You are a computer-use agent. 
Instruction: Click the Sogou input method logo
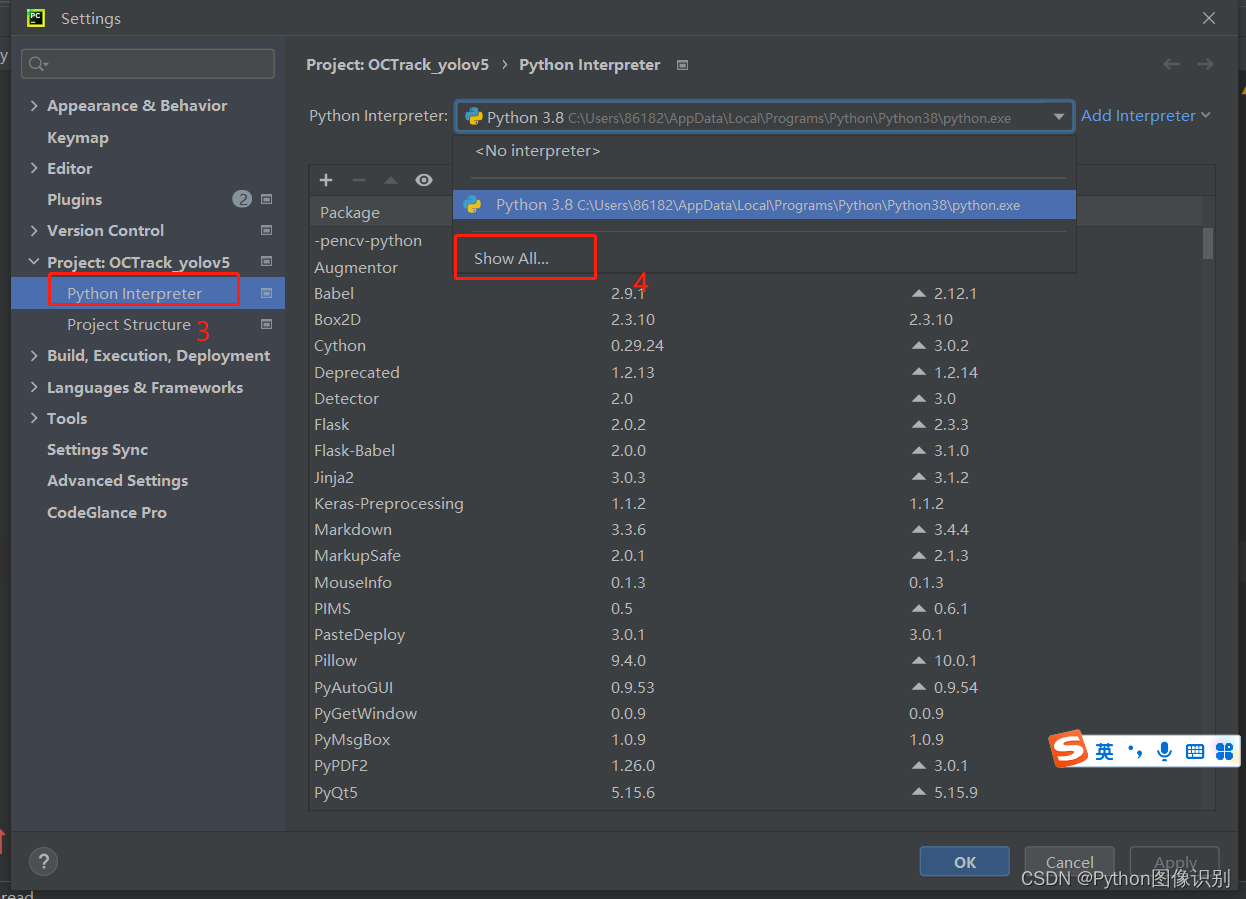pyautogui.click(x=1069, y=750)
